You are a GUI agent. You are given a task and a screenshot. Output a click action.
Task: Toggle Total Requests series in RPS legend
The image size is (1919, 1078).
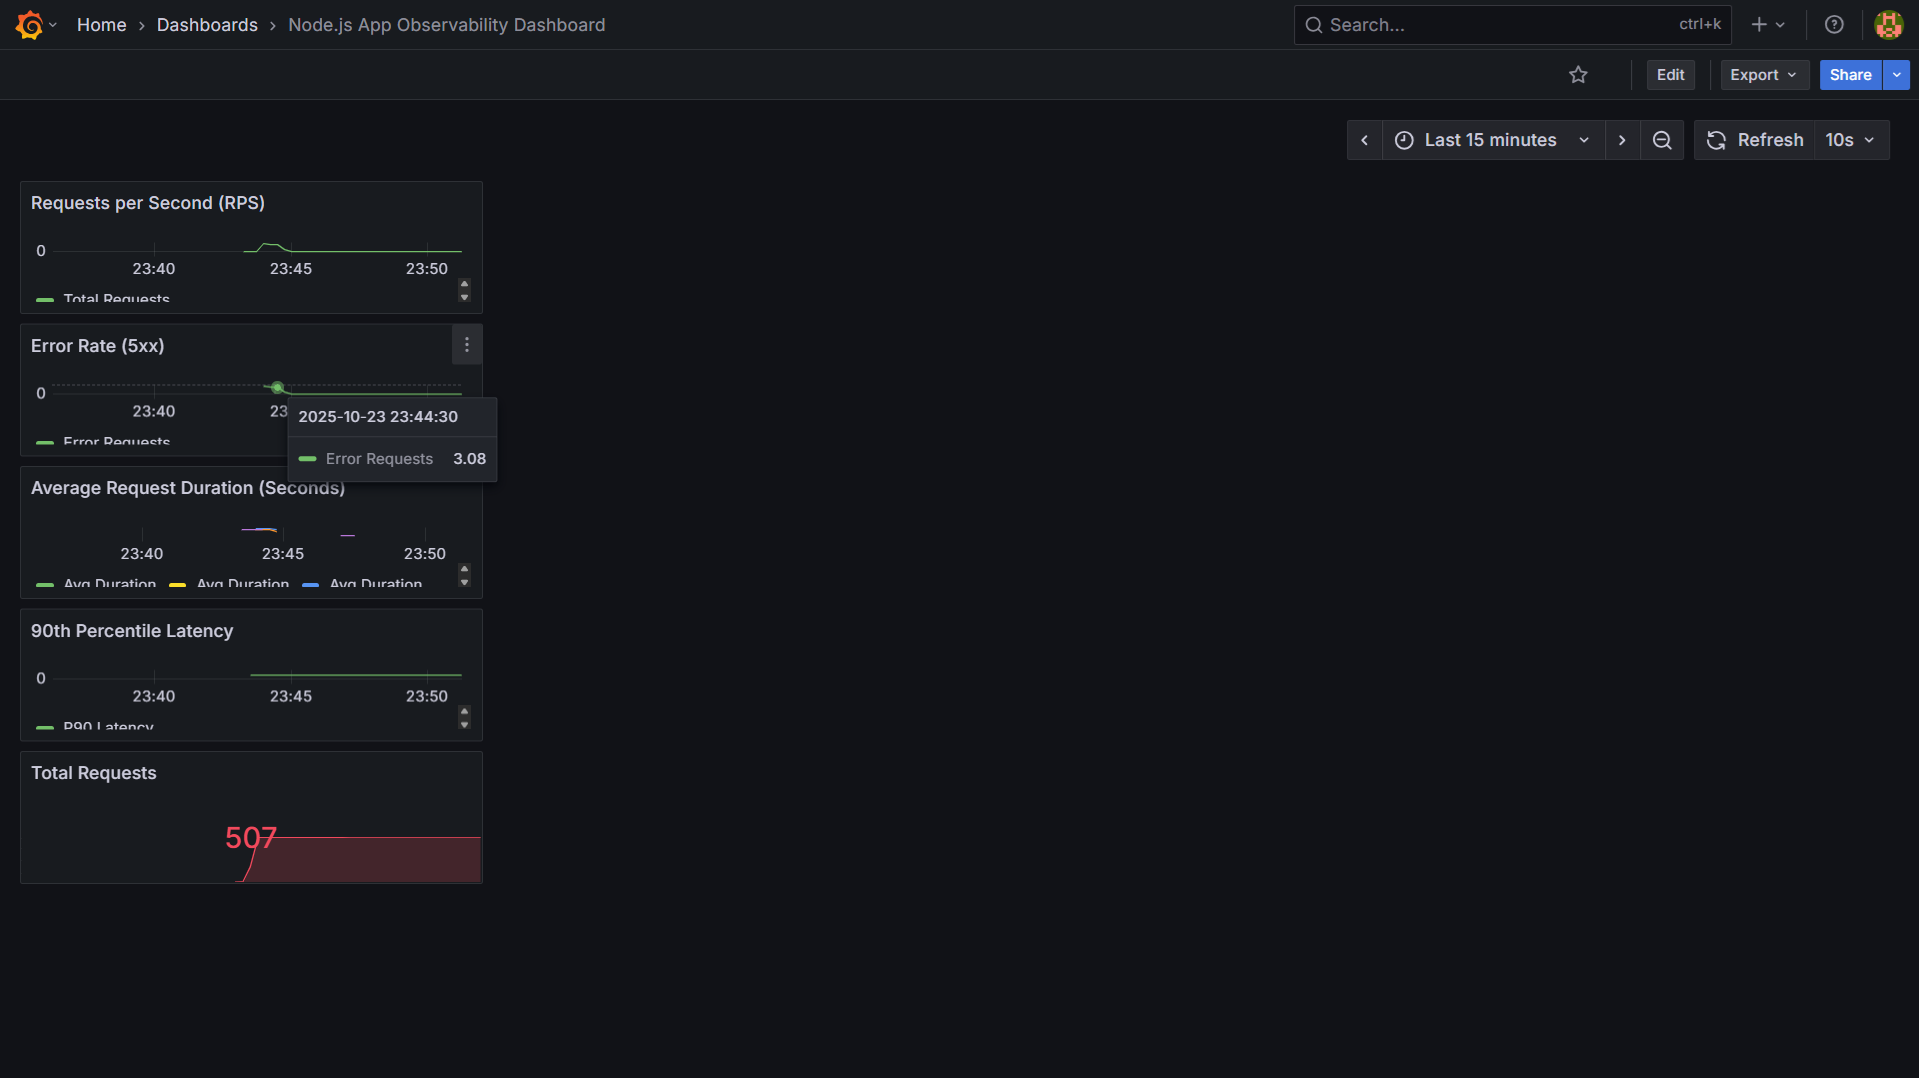coord(116,298)
